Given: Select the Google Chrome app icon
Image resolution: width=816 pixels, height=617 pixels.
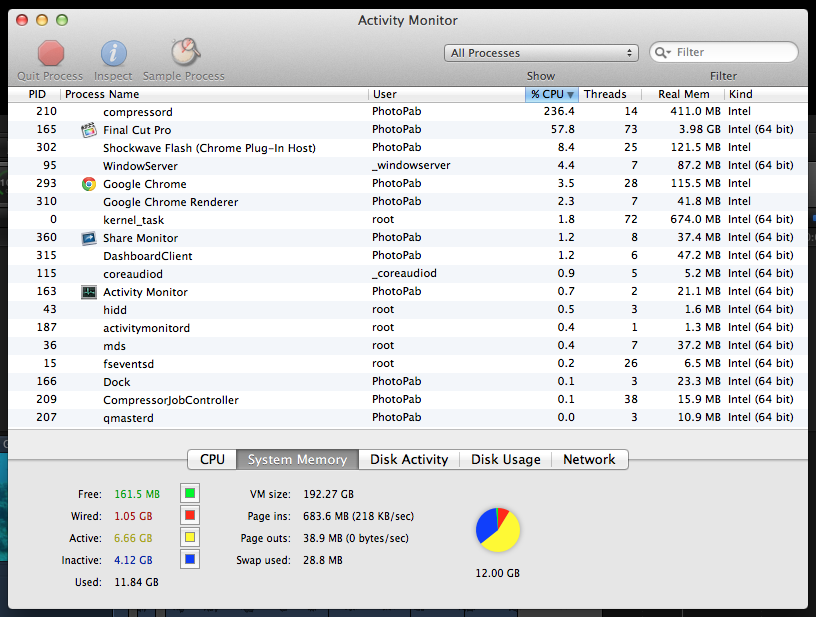Looking at the screenshot, I should (89, 184).
